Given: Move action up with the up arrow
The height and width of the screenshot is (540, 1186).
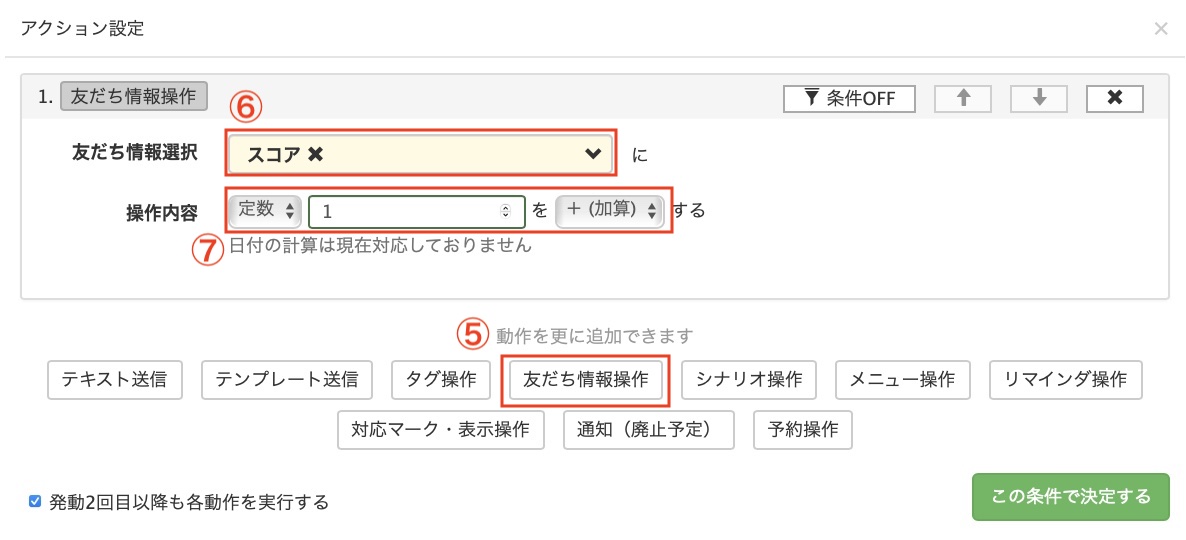Looking at the screenshot, I should point(963,98).
